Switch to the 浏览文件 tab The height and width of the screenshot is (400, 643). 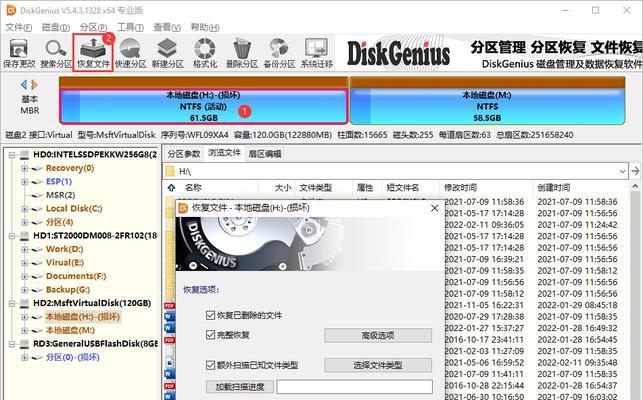(x=224, y=153)
